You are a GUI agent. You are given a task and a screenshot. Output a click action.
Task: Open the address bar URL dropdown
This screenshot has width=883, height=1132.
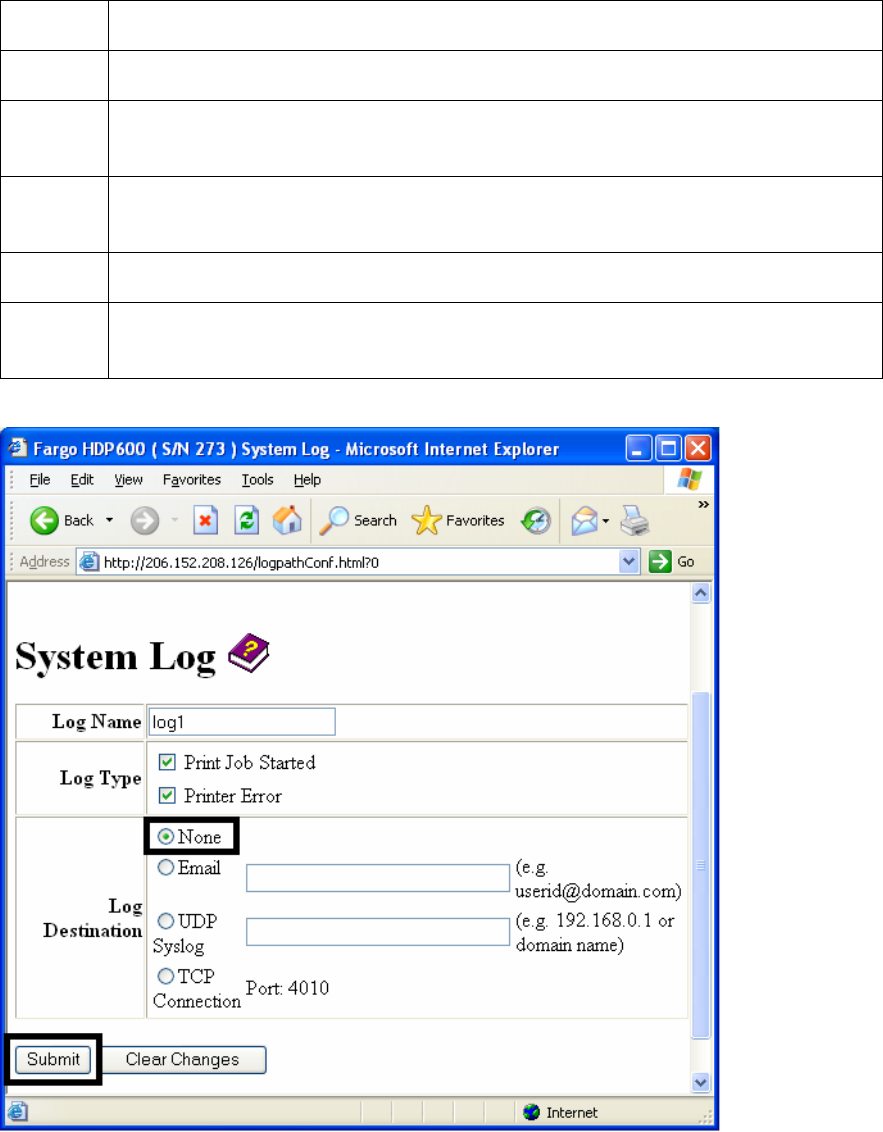pos(630,562)
